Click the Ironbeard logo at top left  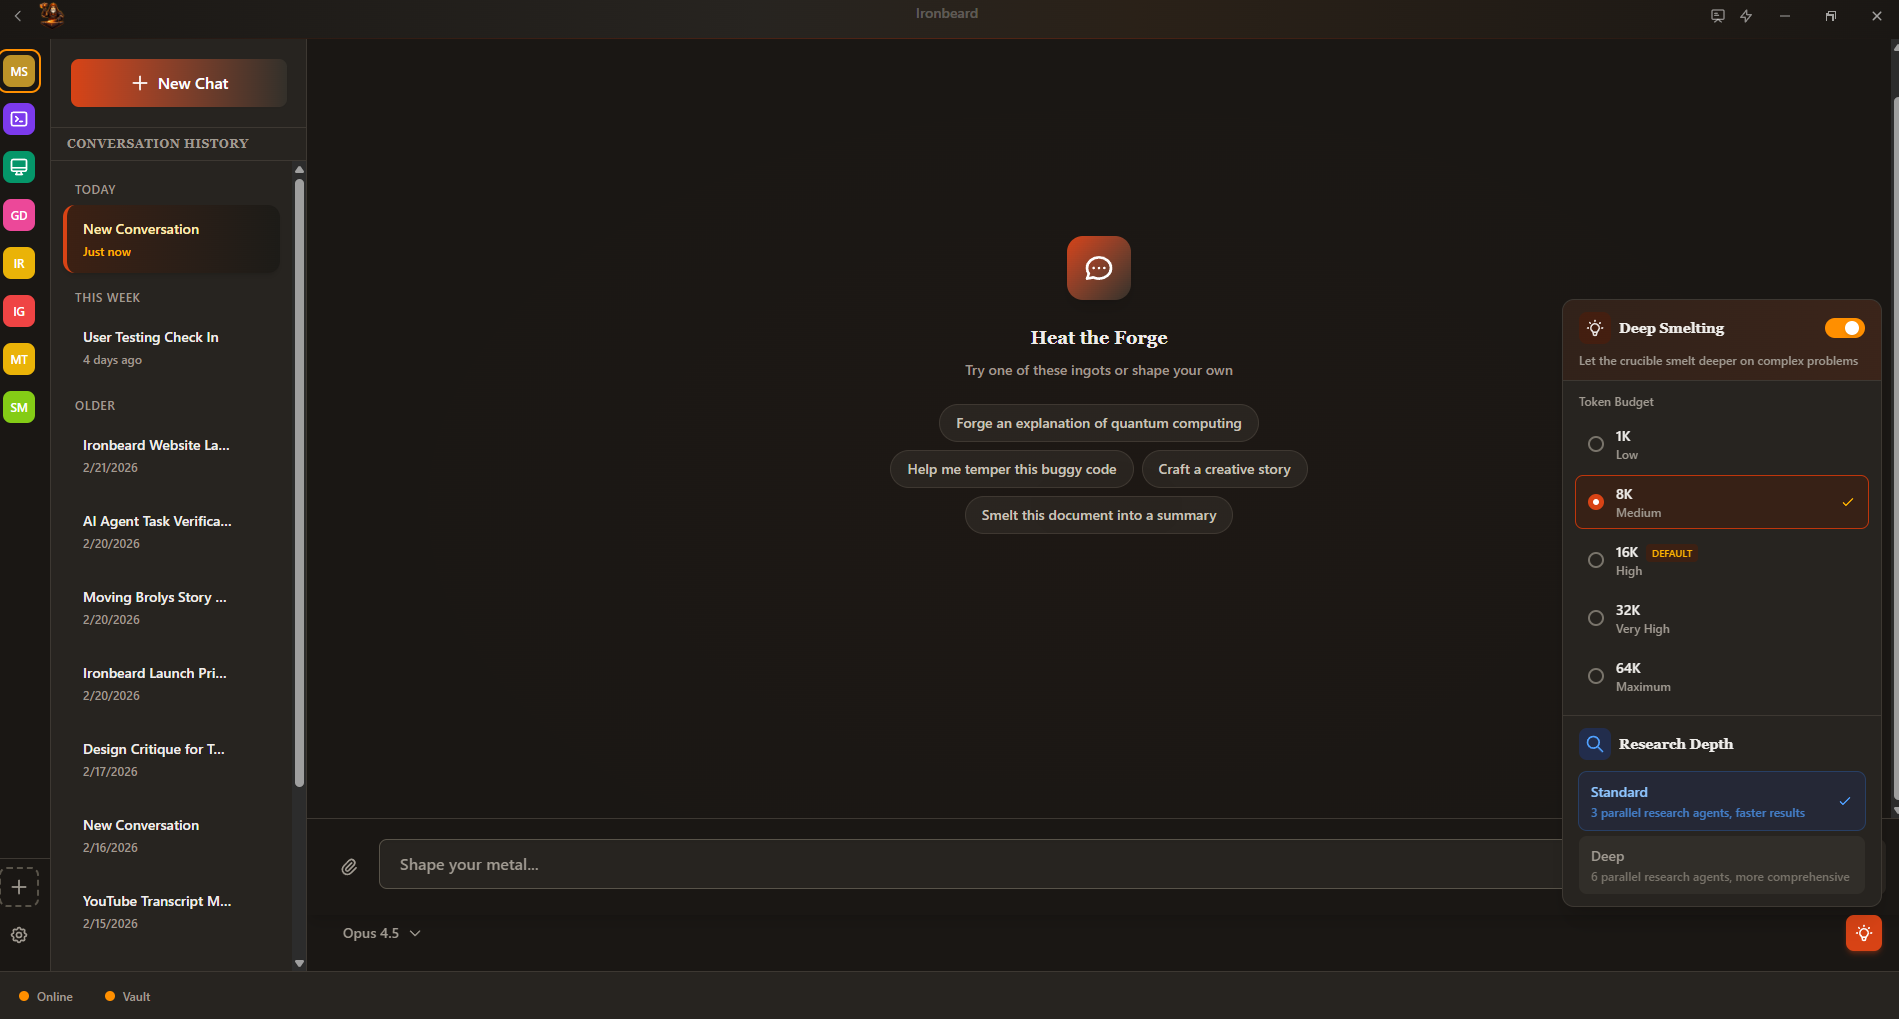click(50, 14)
